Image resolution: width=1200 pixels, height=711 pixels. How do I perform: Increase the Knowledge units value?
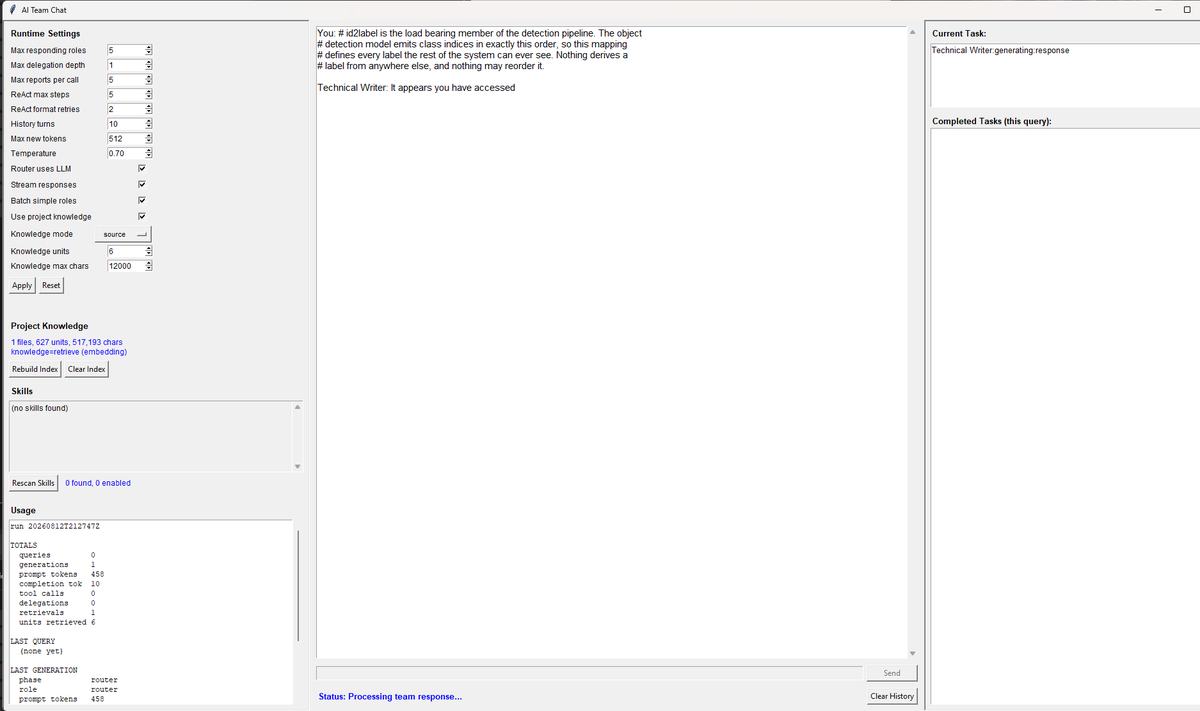coord(148,248)
